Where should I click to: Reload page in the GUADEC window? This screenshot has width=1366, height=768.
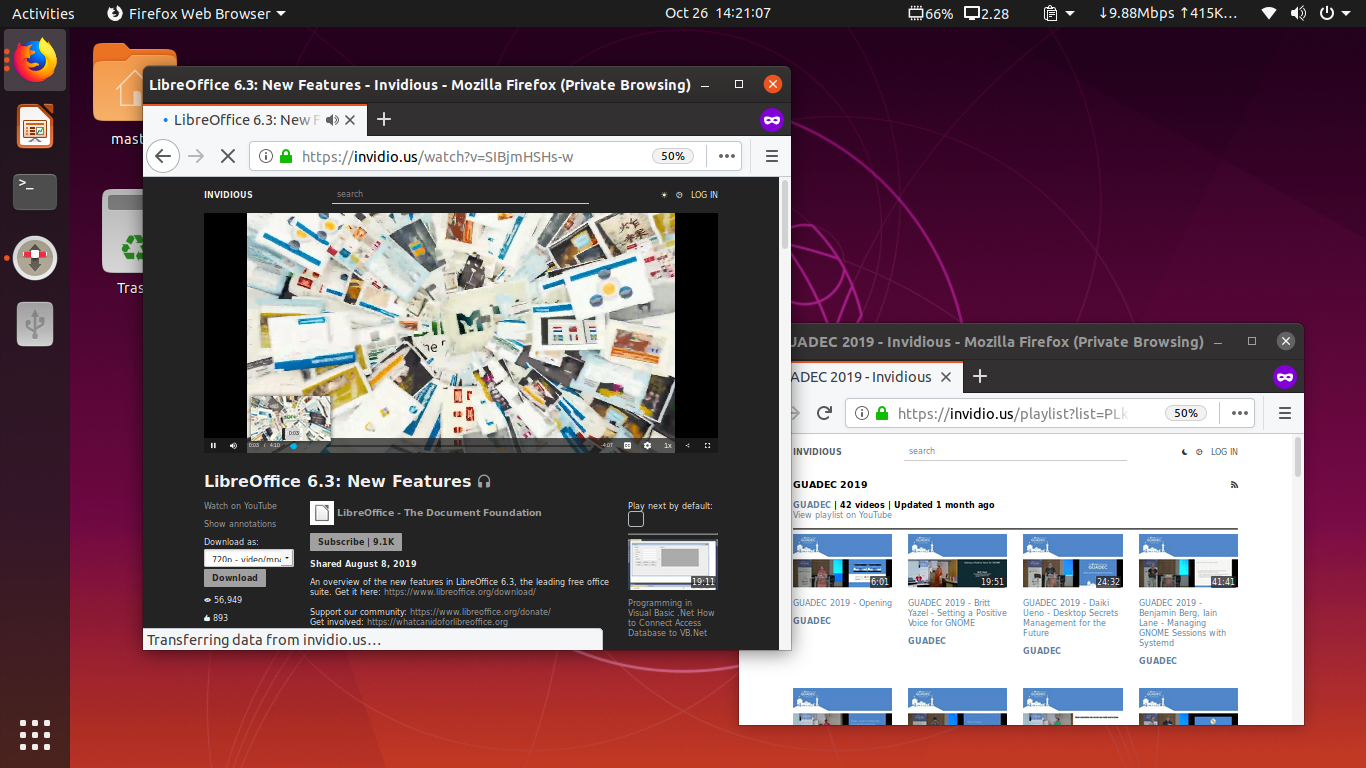[x=825, y=413]
